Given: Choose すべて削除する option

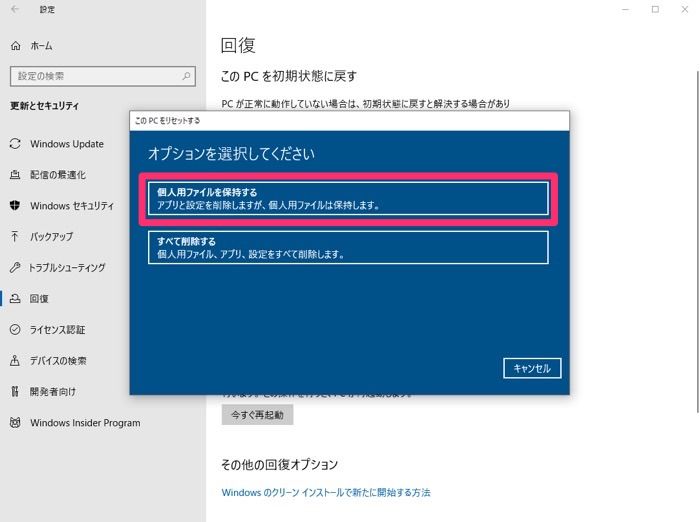Looking at the screenshot, I should [348, 247].
